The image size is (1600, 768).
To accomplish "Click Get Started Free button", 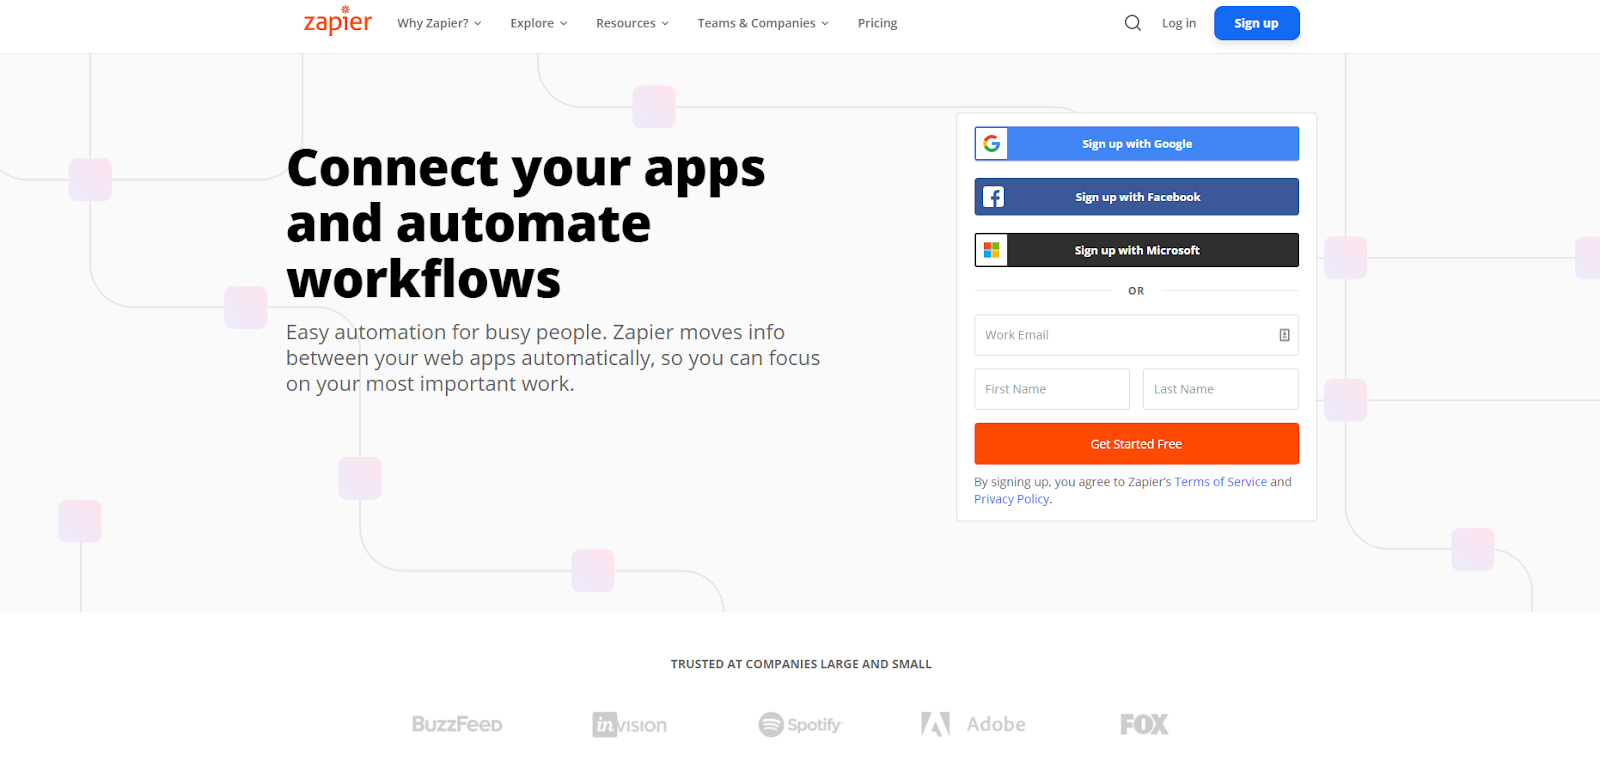I will [1137, 444].
